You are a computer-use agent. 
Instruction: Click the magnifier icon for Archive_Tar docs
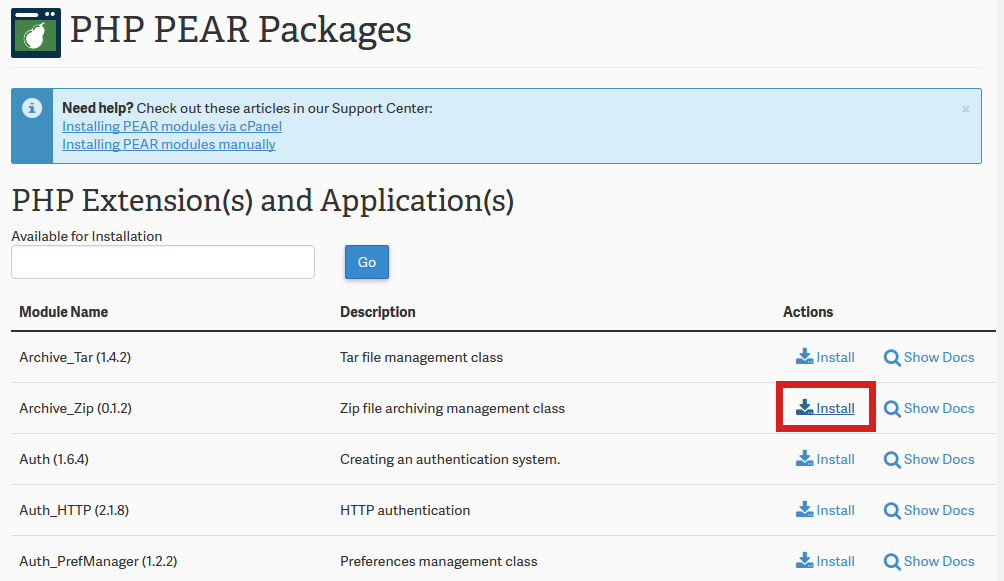[892, 357]
